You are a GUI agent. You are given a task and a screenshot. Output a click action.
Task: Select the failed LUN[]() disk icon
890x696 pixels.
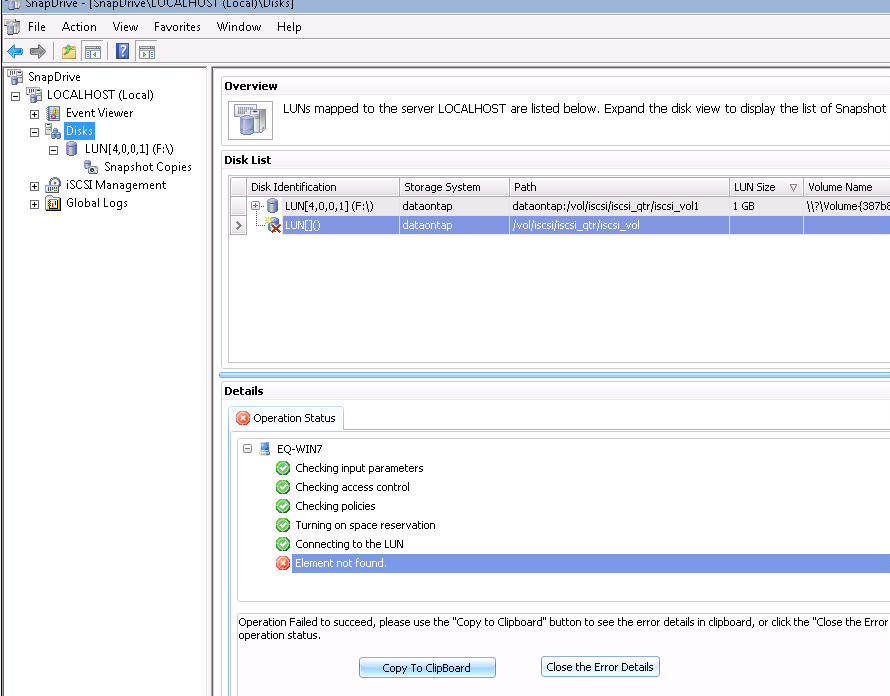coord(273,226)
